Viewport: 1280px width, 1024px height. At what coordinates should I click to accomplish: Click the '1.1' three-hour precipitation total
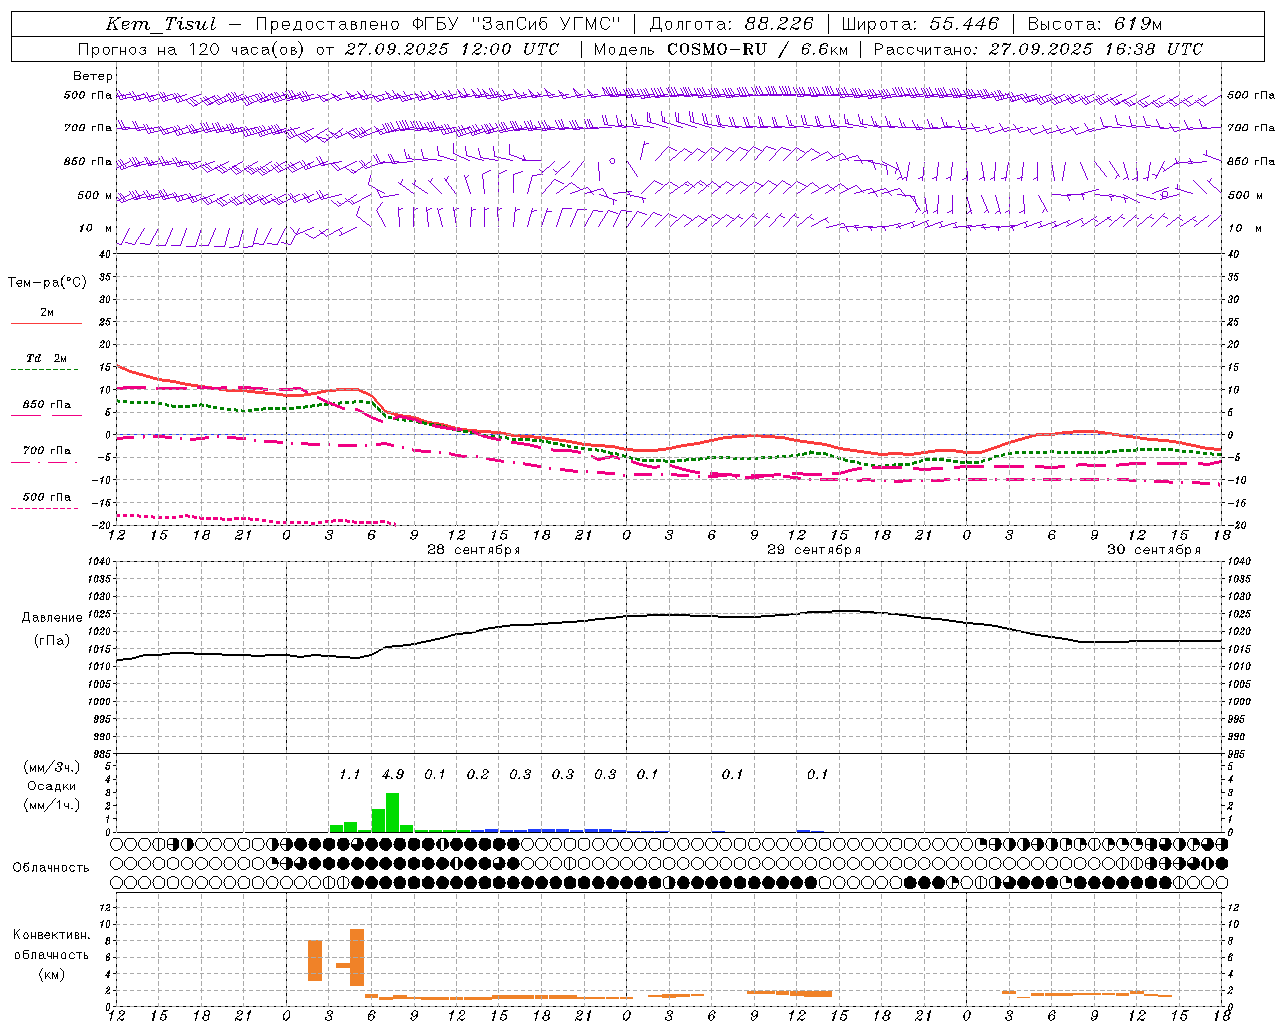click(349, 775)
